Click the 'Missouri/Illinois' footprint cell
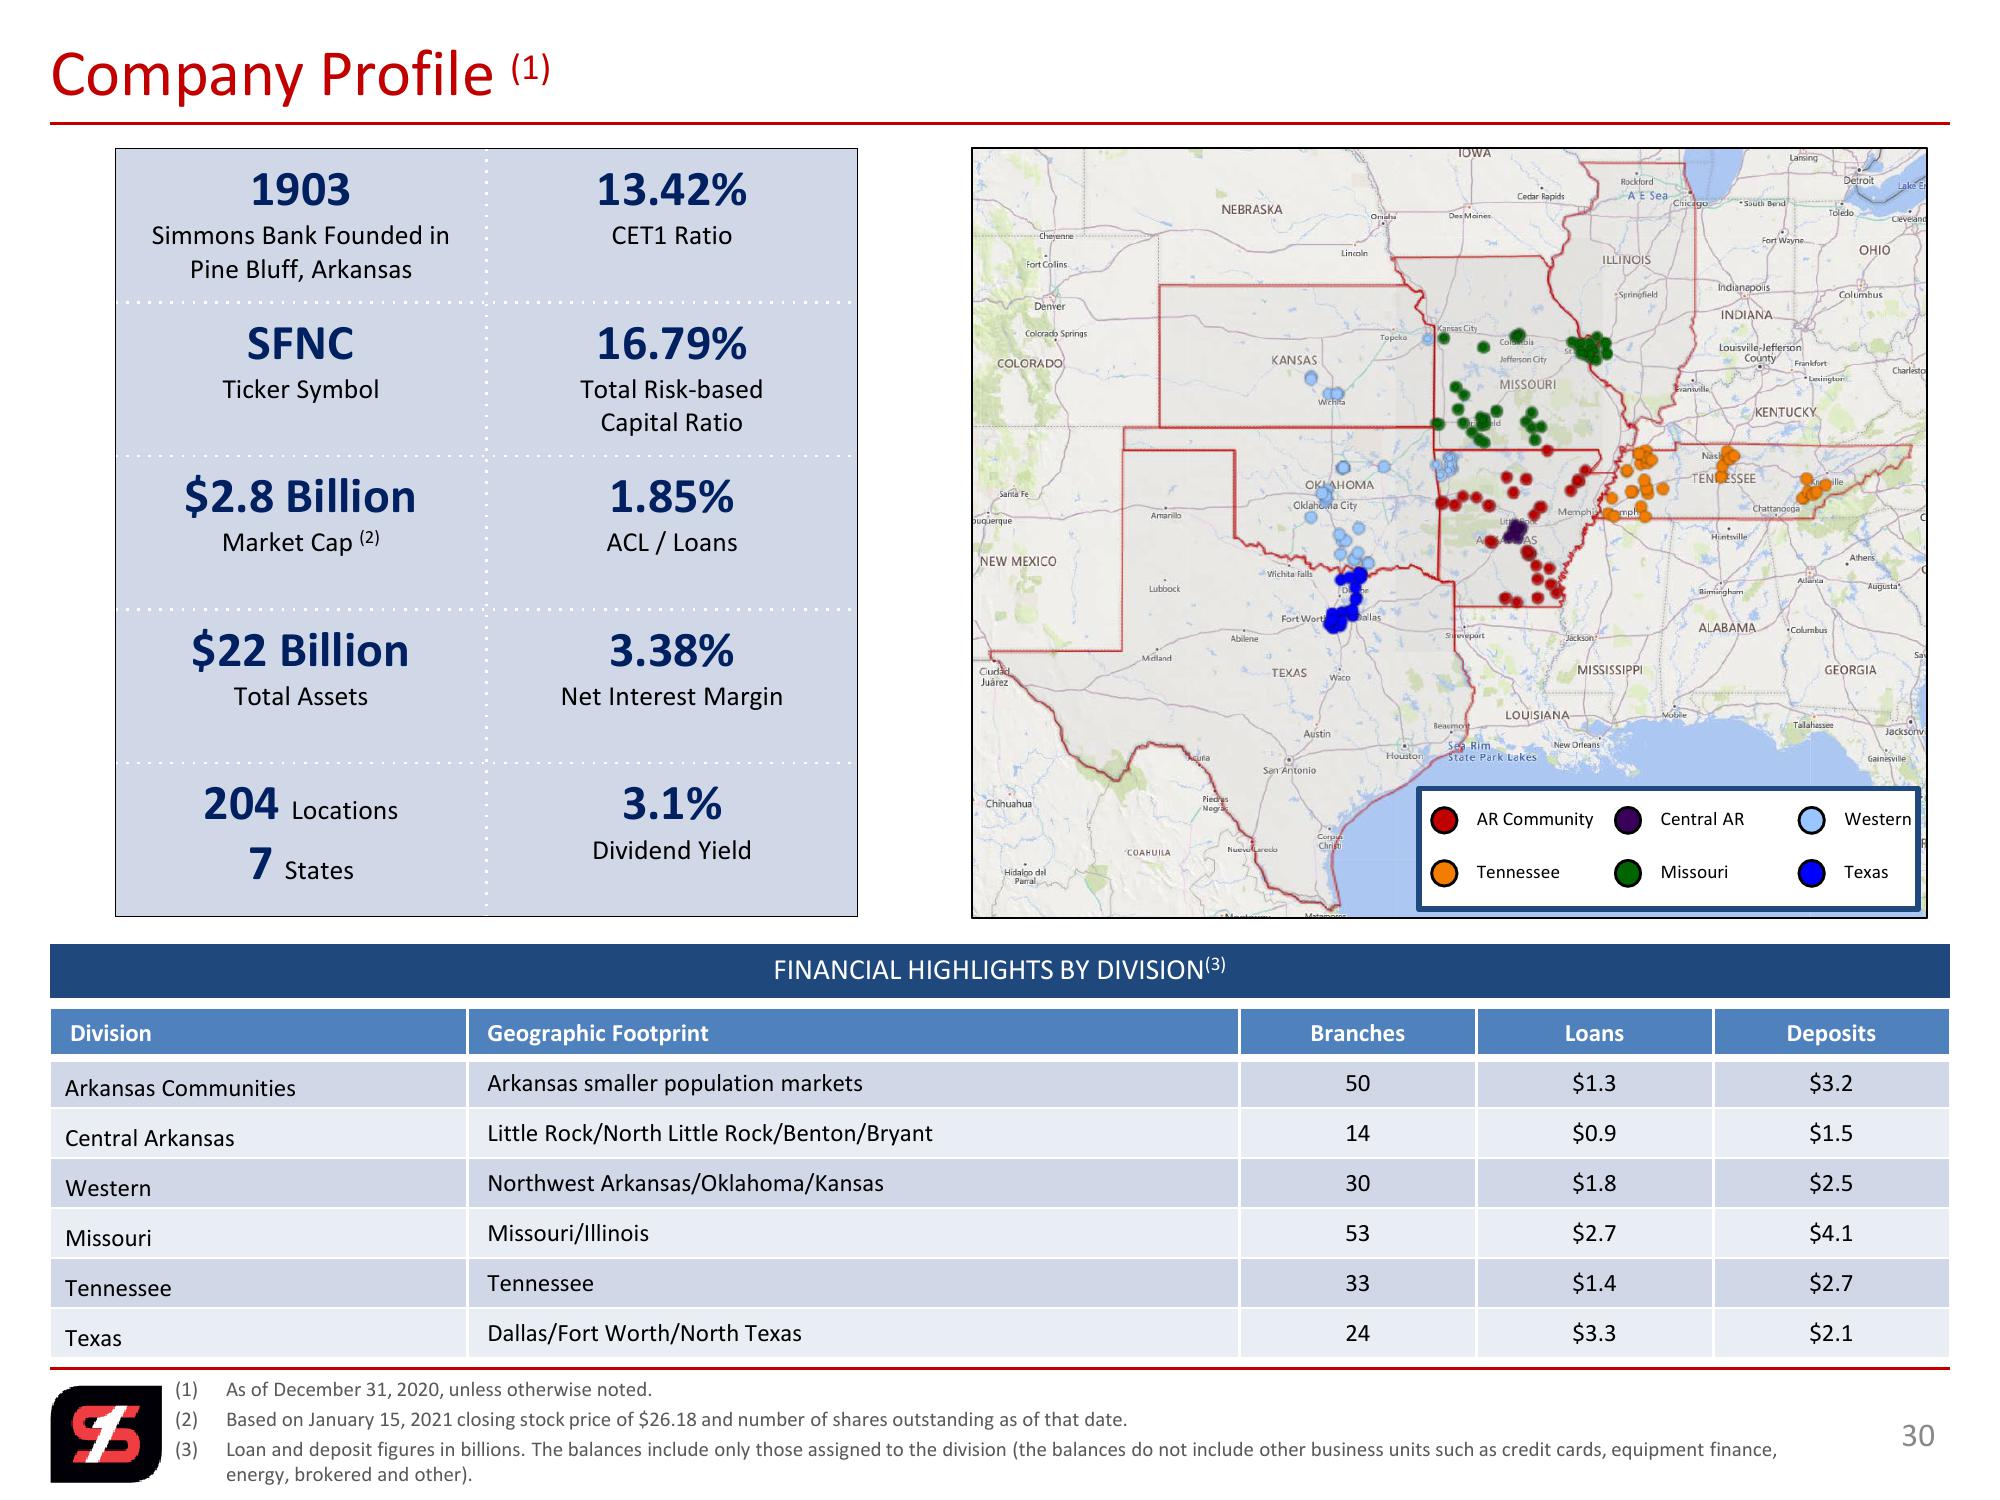The height and width of the screenshot is (1500, 2000). [x=853, y=1234]
